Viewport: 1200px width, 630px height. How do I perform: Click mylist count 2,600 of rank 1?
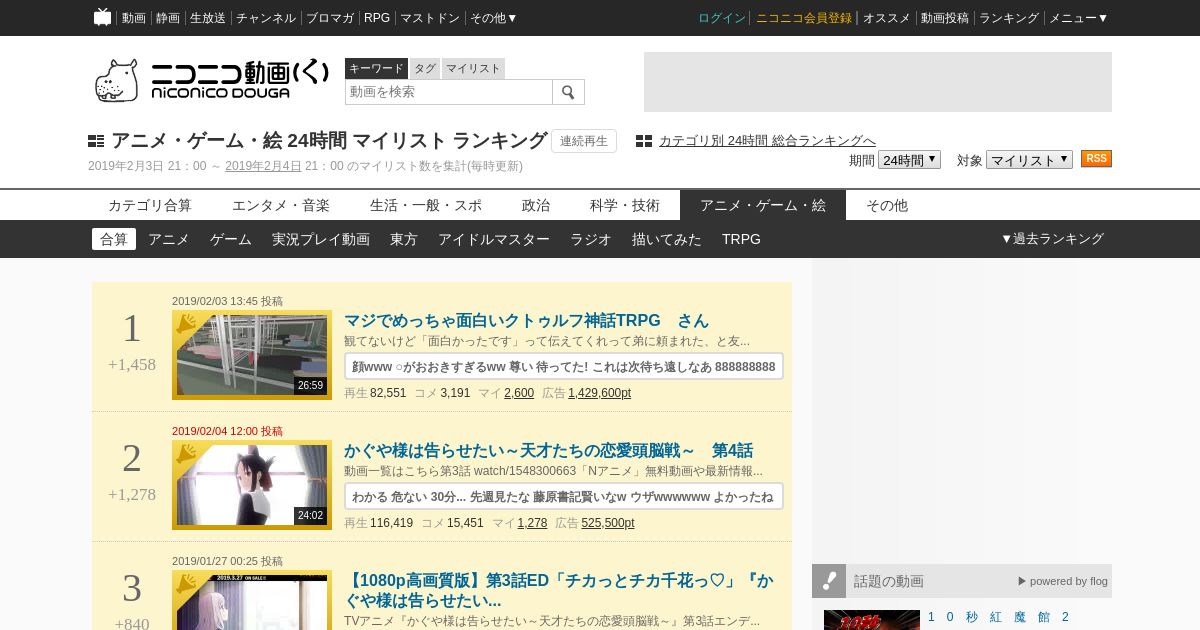[x=519, y=393]
